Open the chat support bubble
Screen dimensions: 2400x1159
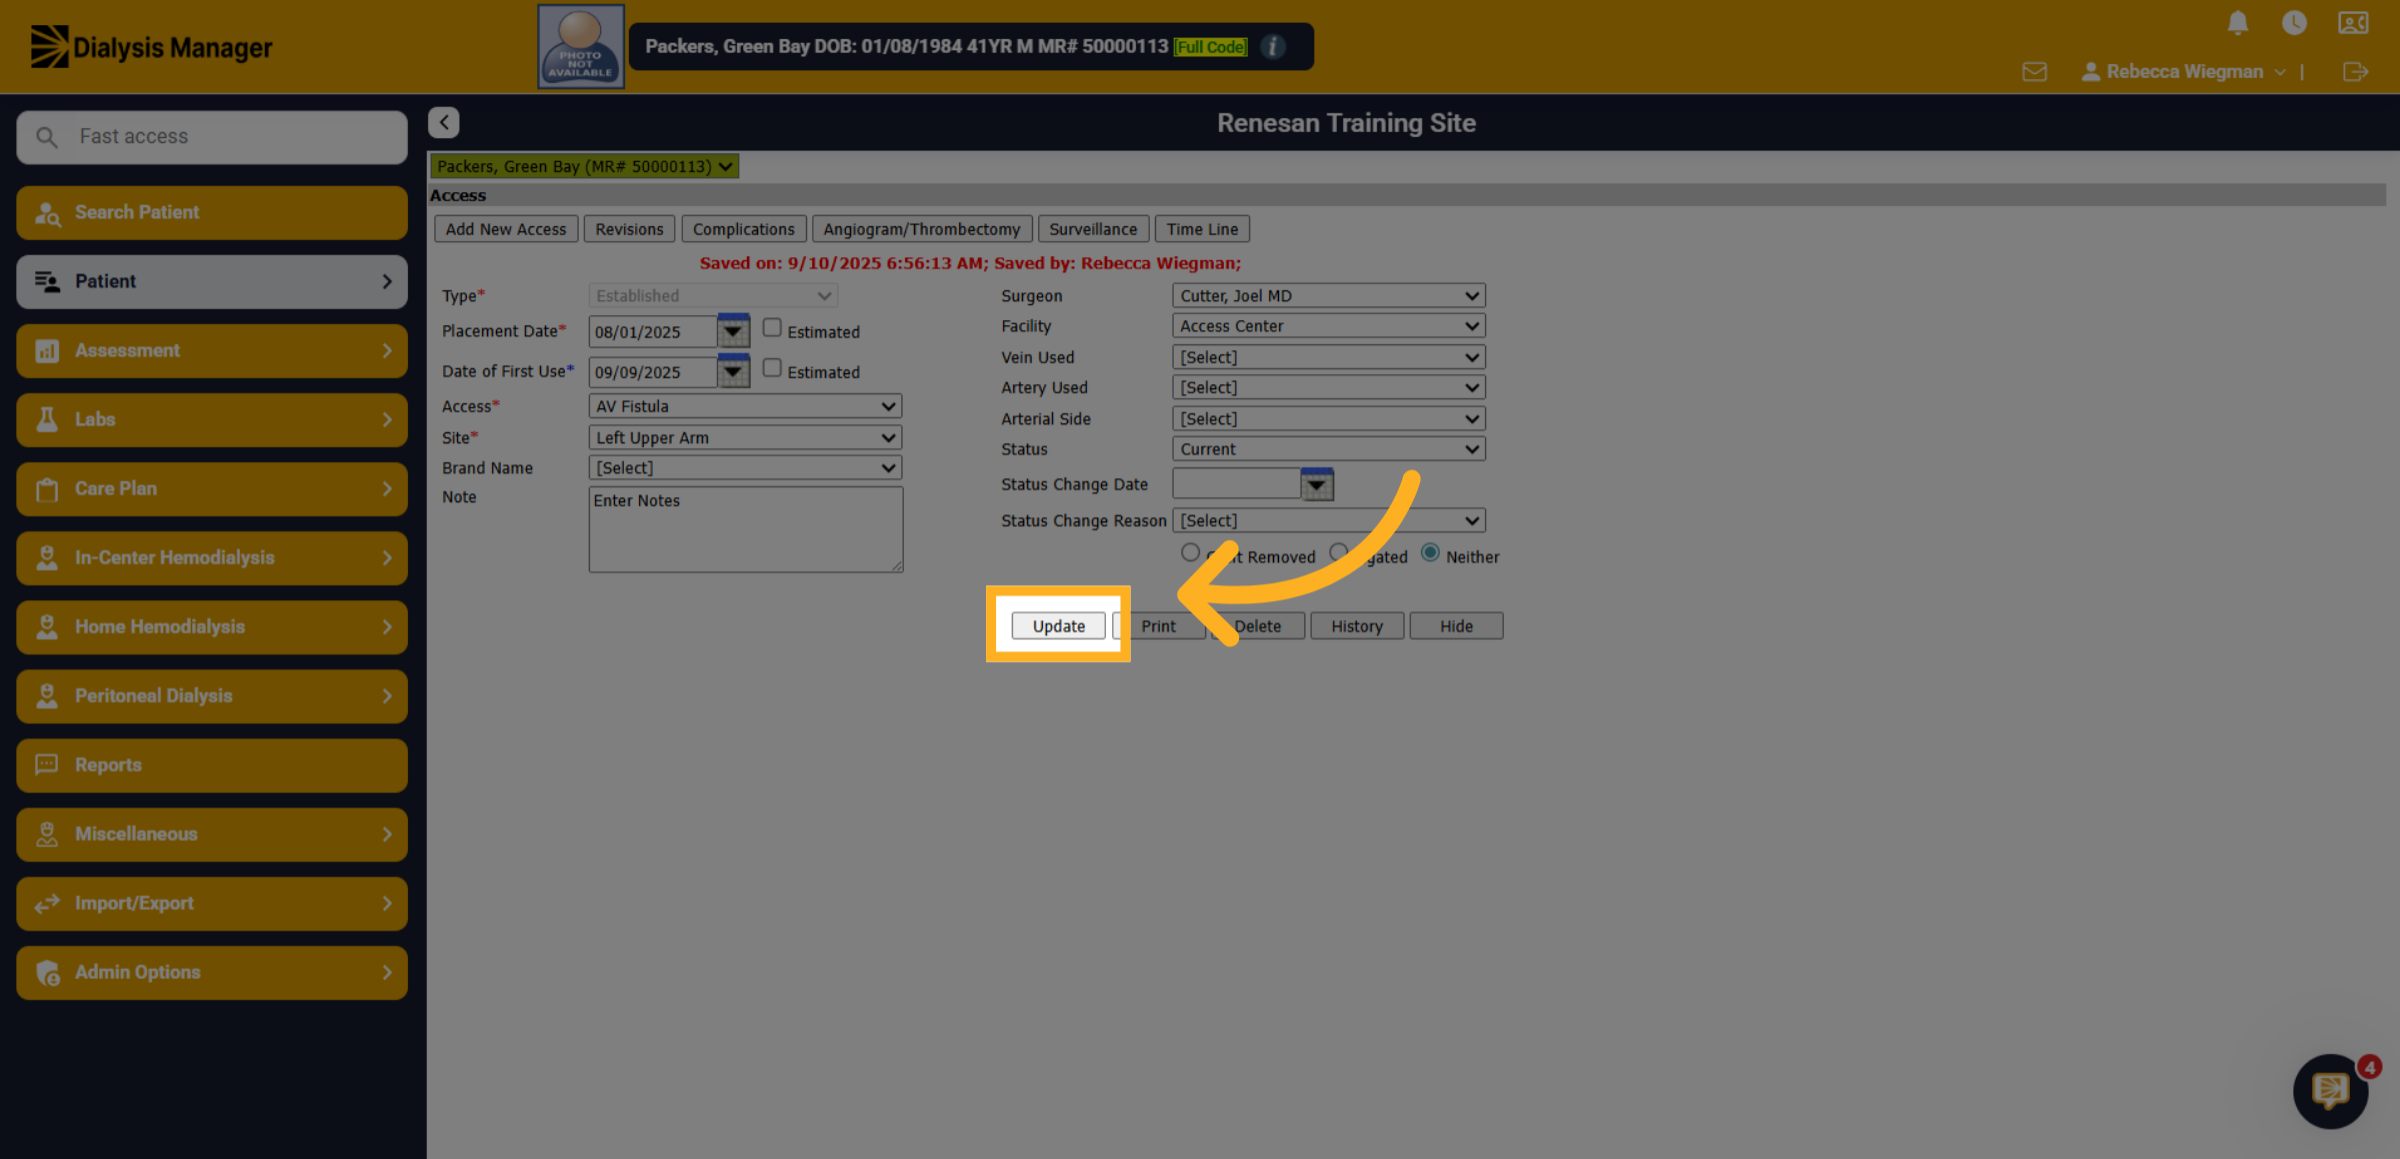pos(2330,1090)
